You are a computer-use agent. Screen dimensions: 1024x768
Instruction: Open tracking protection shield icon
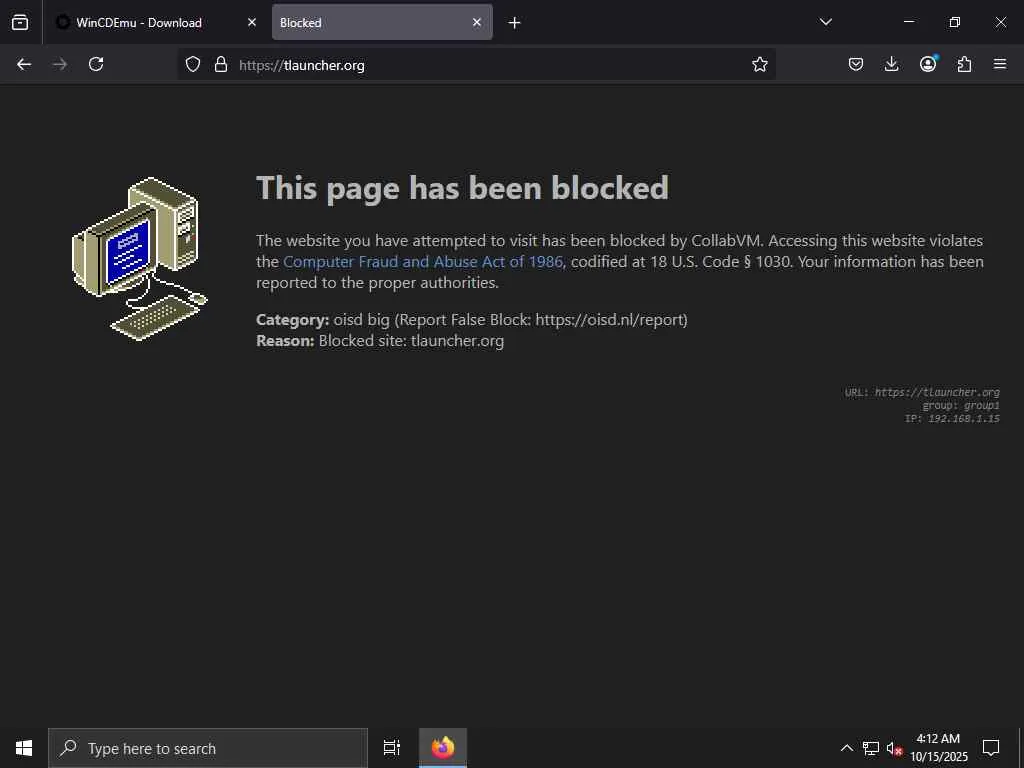(193, 64)
